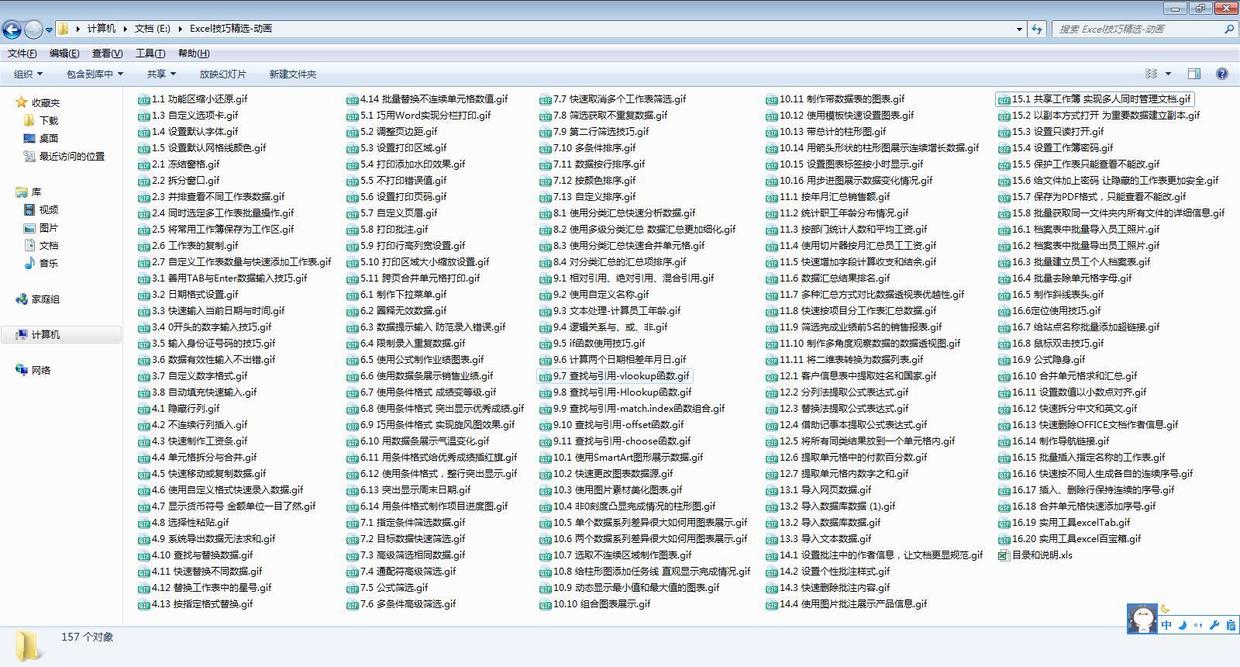This screenshot has height=667, width=1240.
Task: Click the 放映幻灯片 button
Action: point(222,74)
